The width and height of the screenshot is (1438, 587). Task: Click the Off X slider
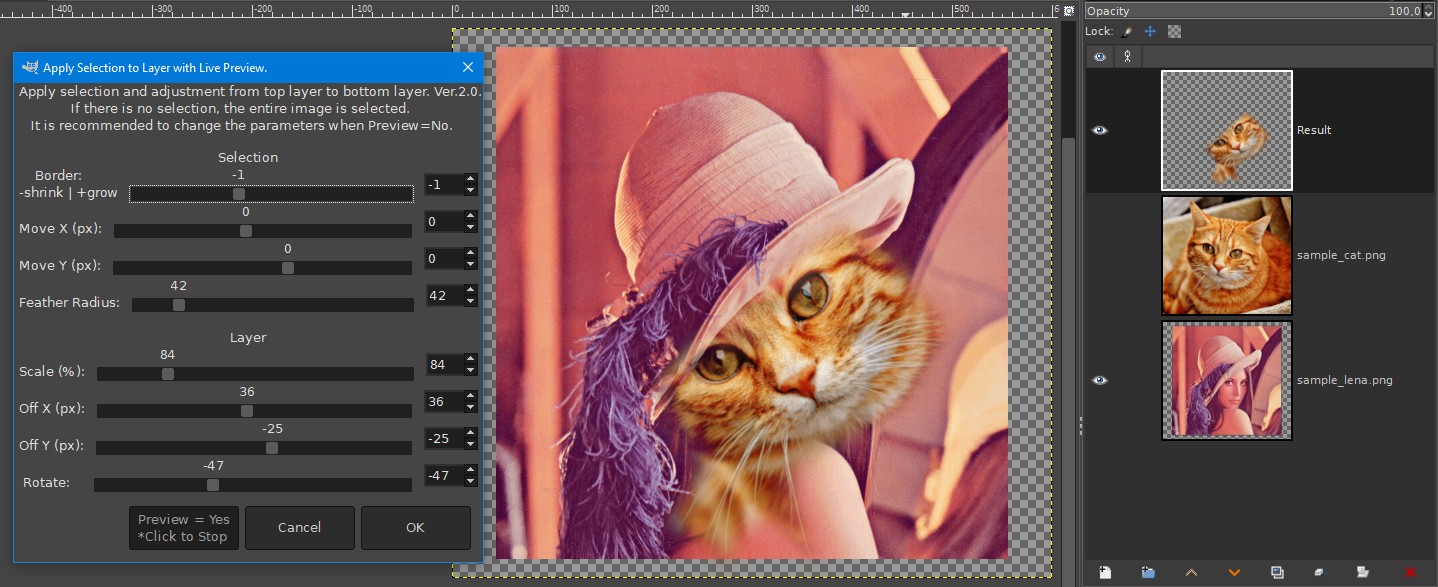[254, 411]
